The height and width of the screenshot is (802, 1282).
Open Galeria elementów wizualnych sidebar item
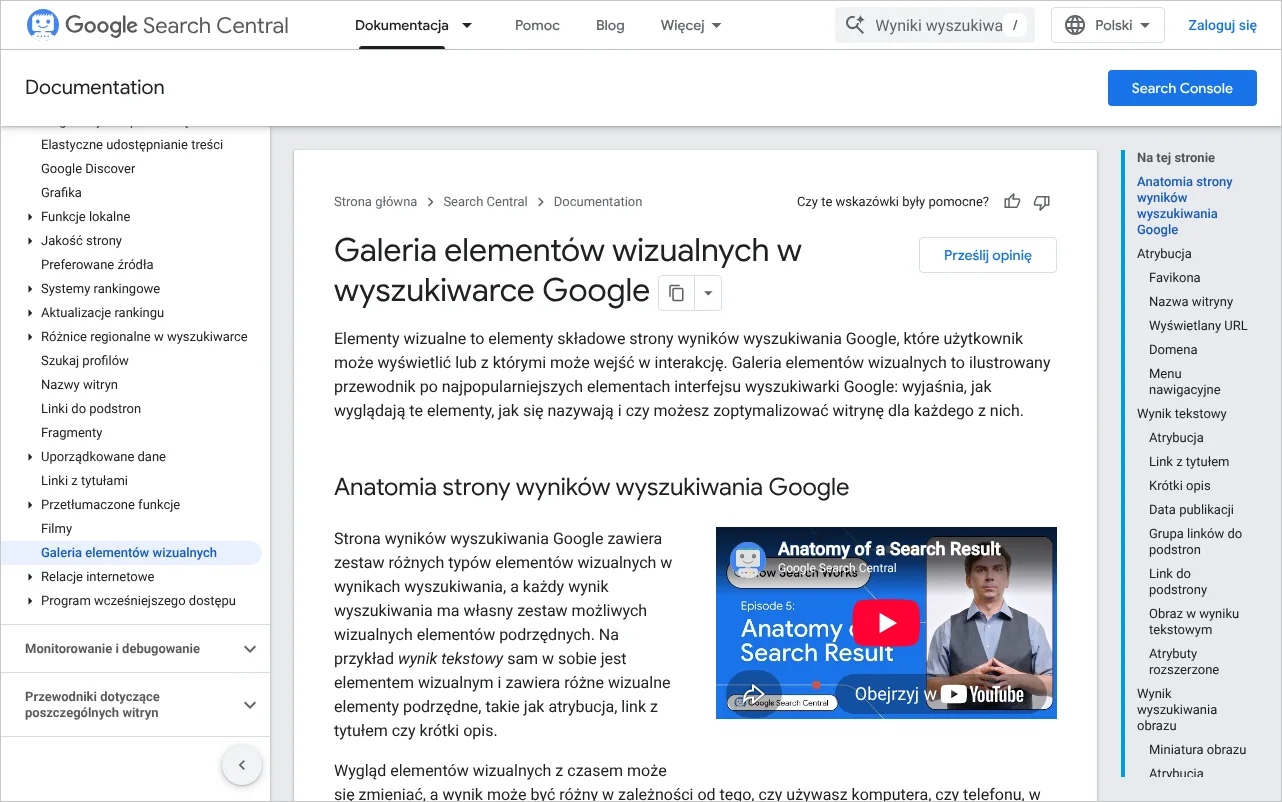[x=130, y=553]
